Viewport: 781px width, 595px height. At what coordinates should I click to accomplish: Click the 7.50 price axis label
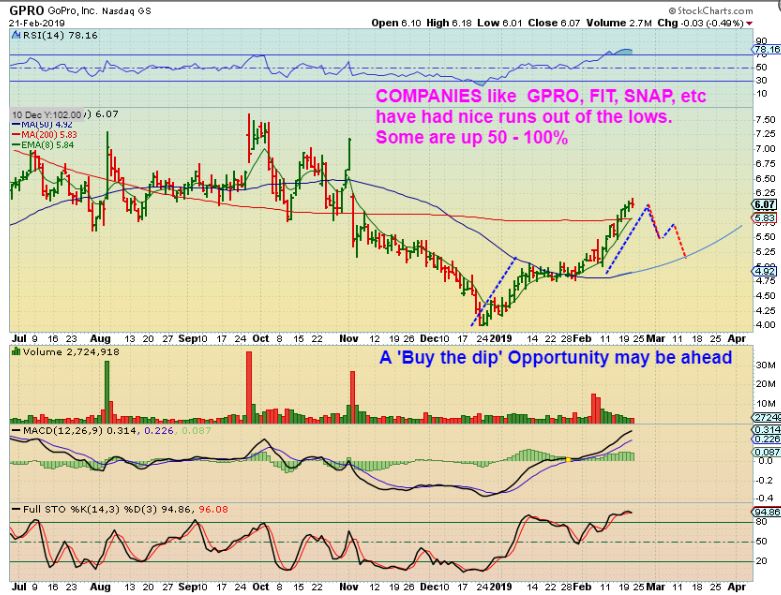766,119
